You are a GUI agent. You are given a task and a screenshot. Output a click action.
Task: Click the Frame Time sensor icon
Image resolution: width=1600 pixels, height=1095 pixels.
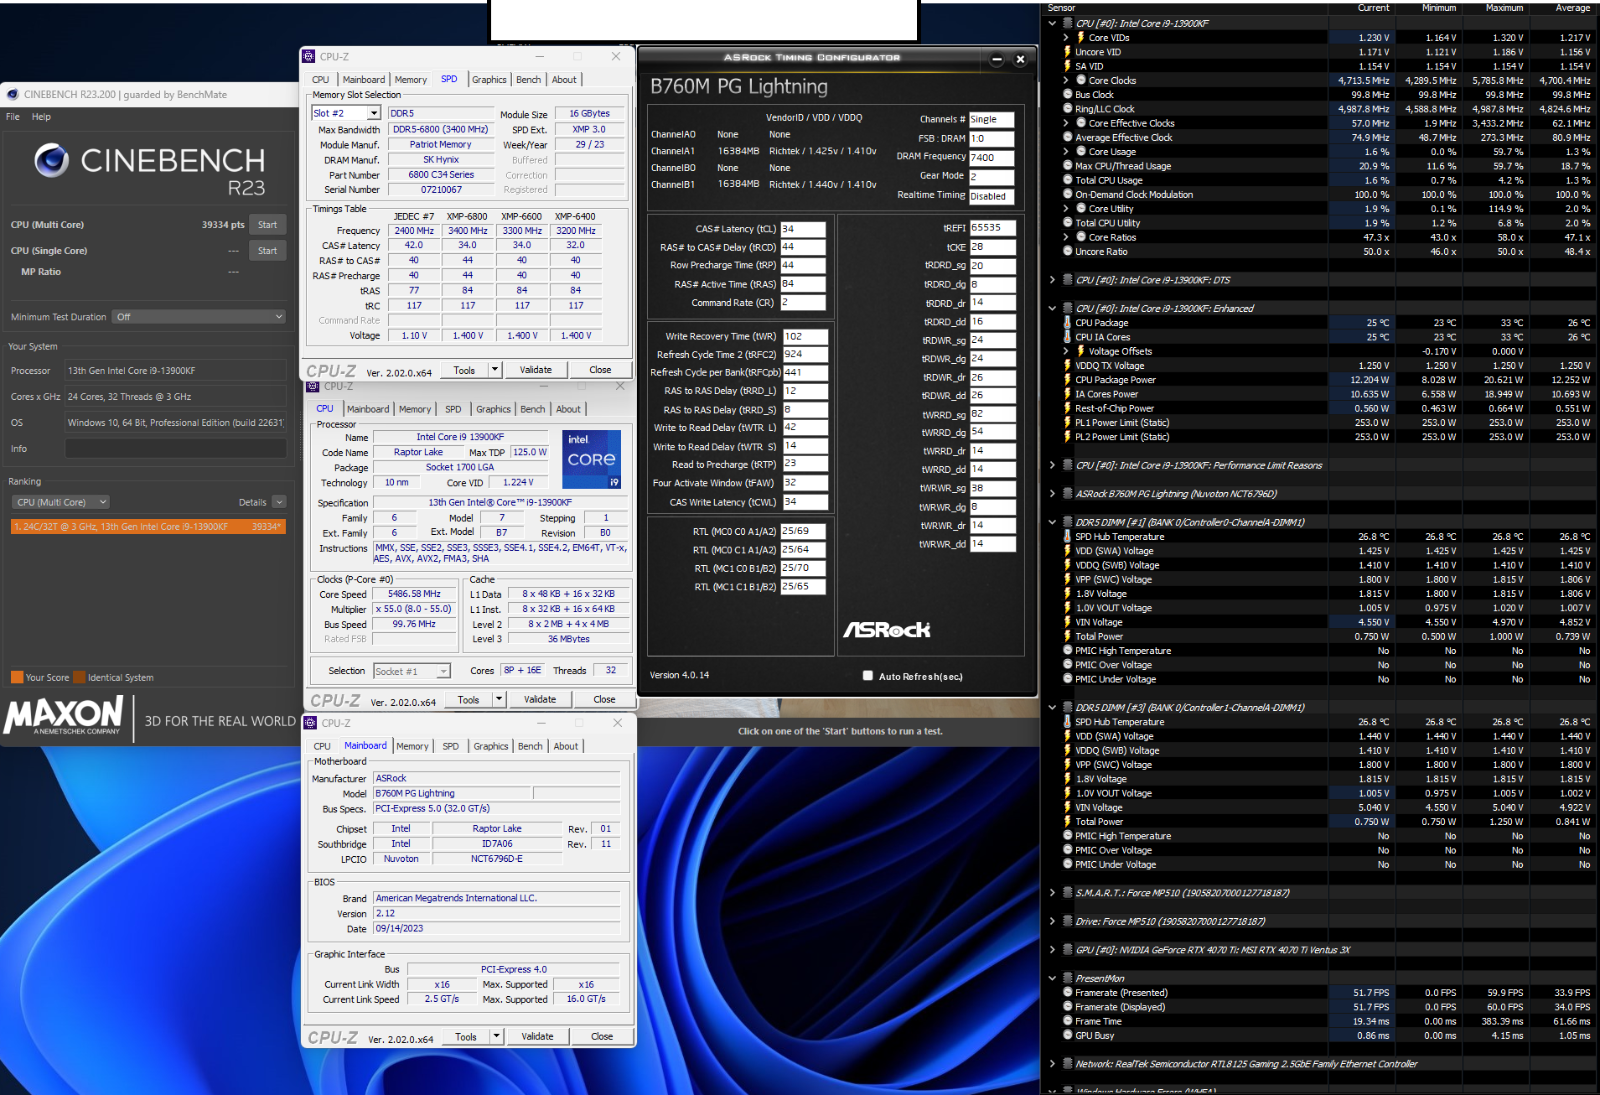[1067, 1022]
